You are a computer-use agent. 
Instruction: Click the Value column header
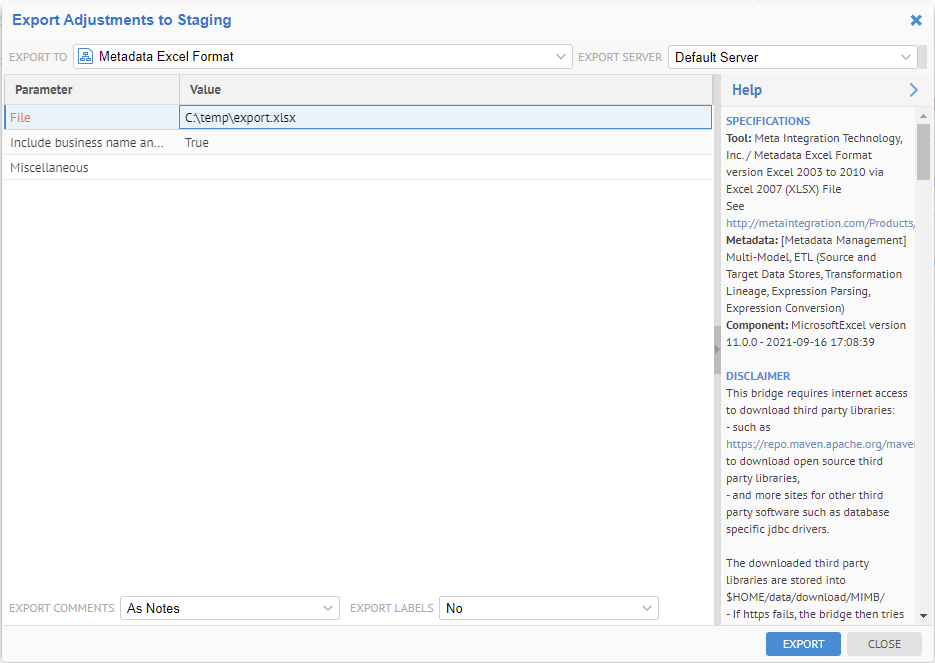205,89
